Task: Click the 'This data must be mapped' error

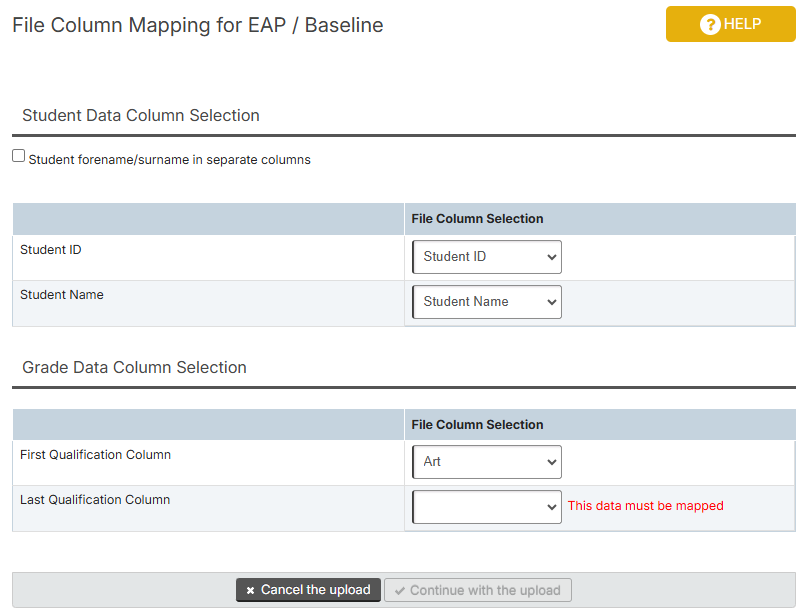Action: (x=645, y=506)
